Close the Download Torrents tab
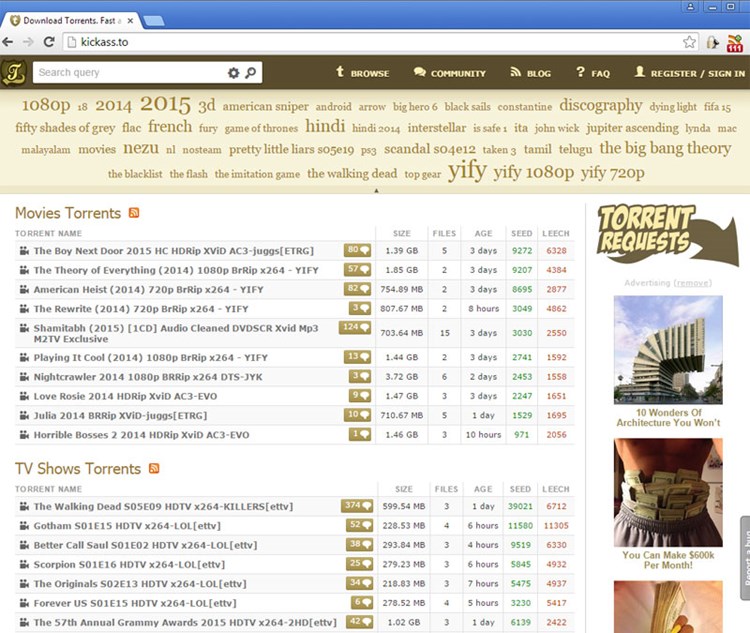The image size is (750, 633). click(x=130, y=21)
